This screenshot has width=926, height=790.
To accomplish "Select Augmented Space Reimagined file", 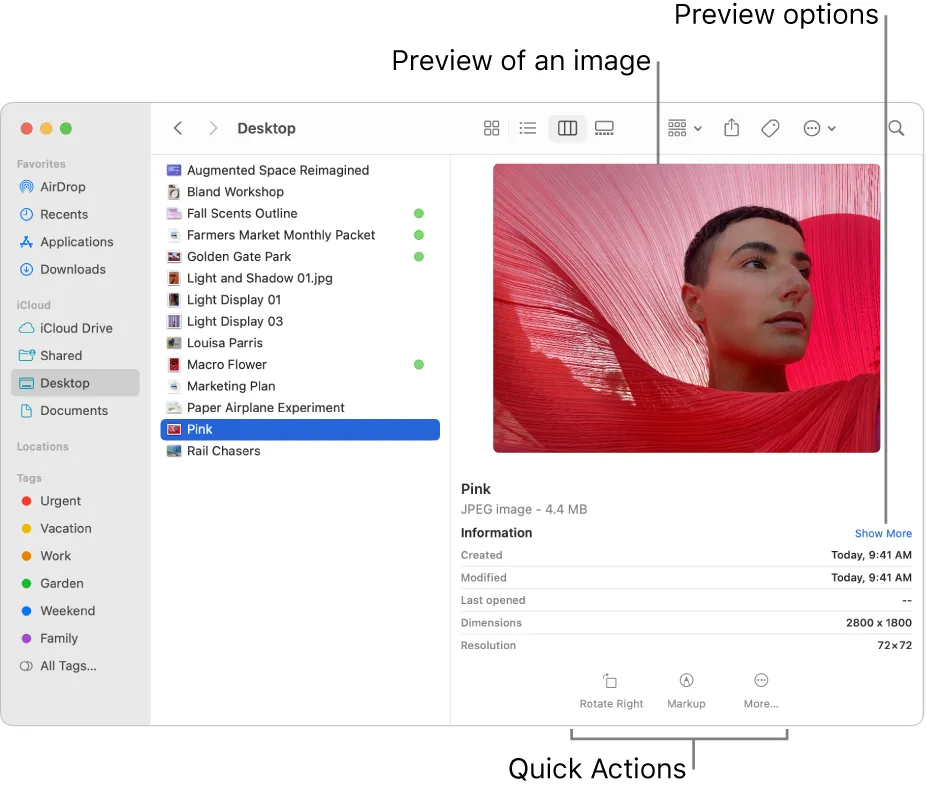I will pos(300,170).
